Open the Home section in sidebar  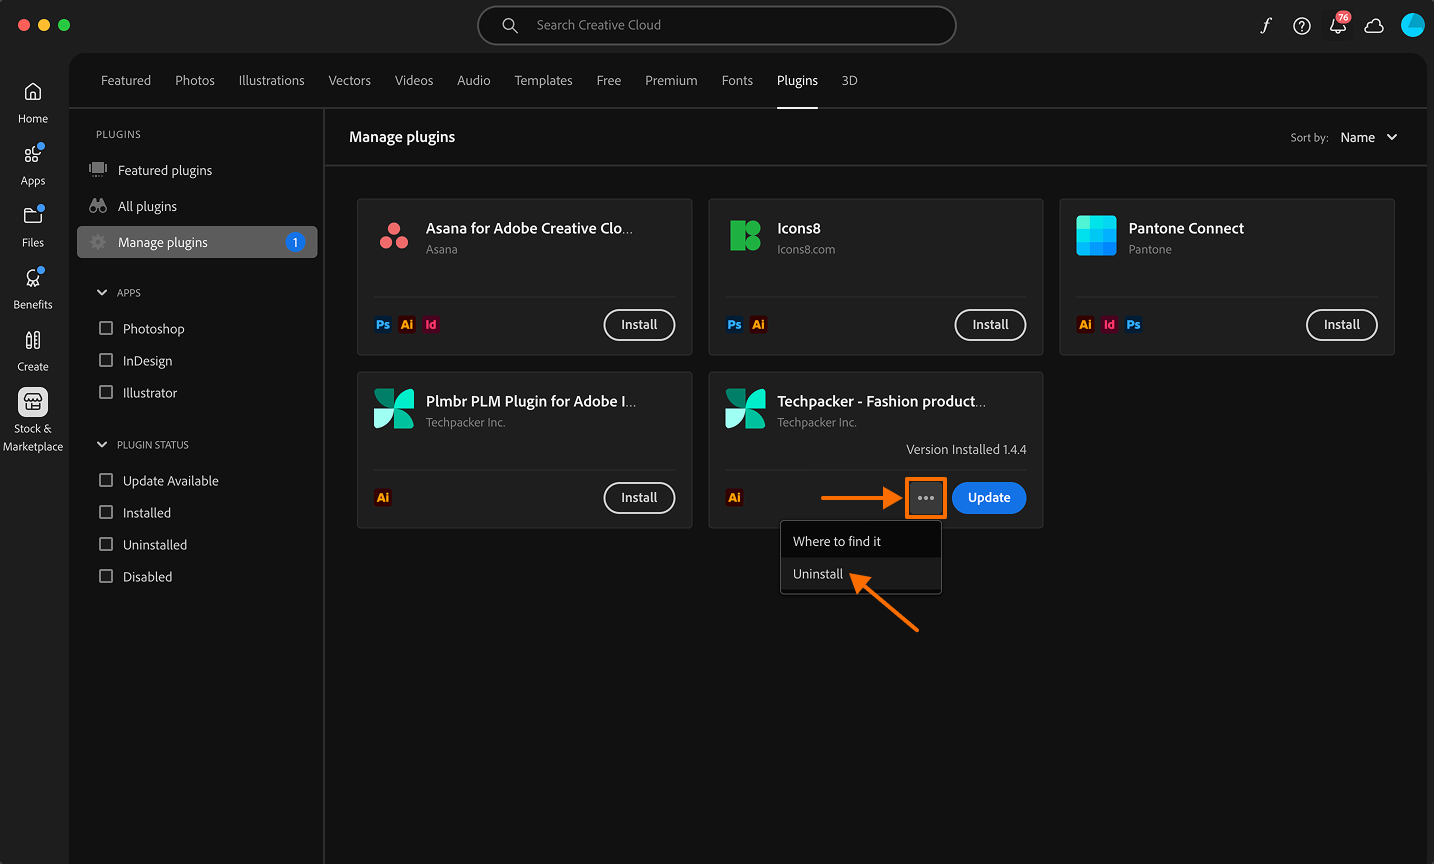click(33, 102)
